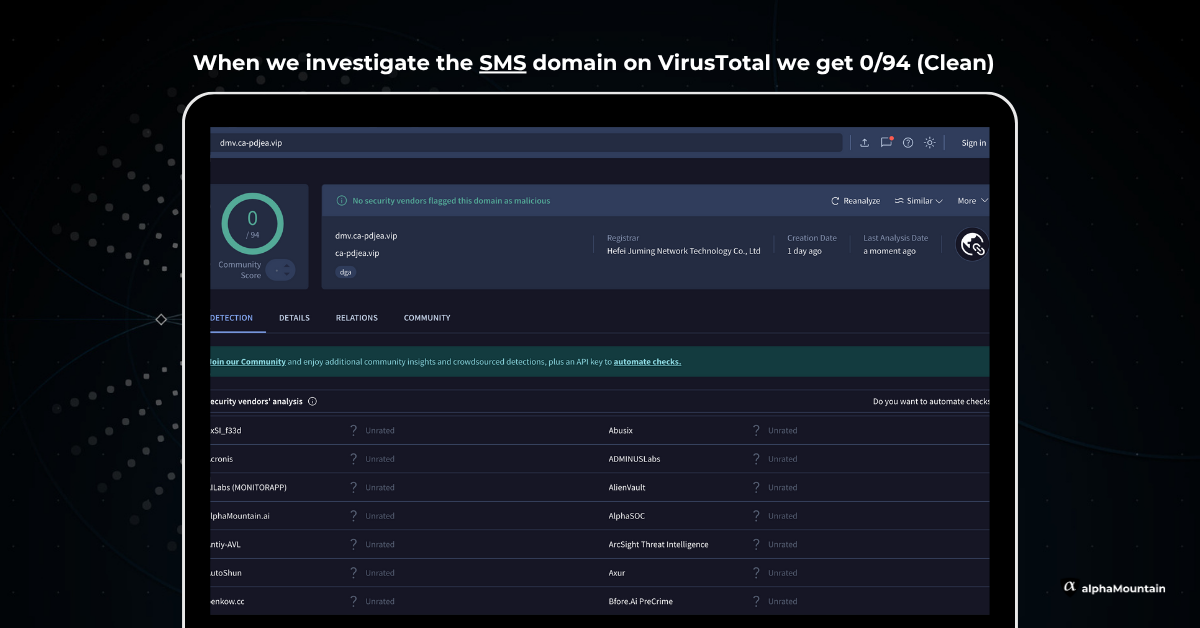Click the Creation Date value 1 day ago

point(805,251)
